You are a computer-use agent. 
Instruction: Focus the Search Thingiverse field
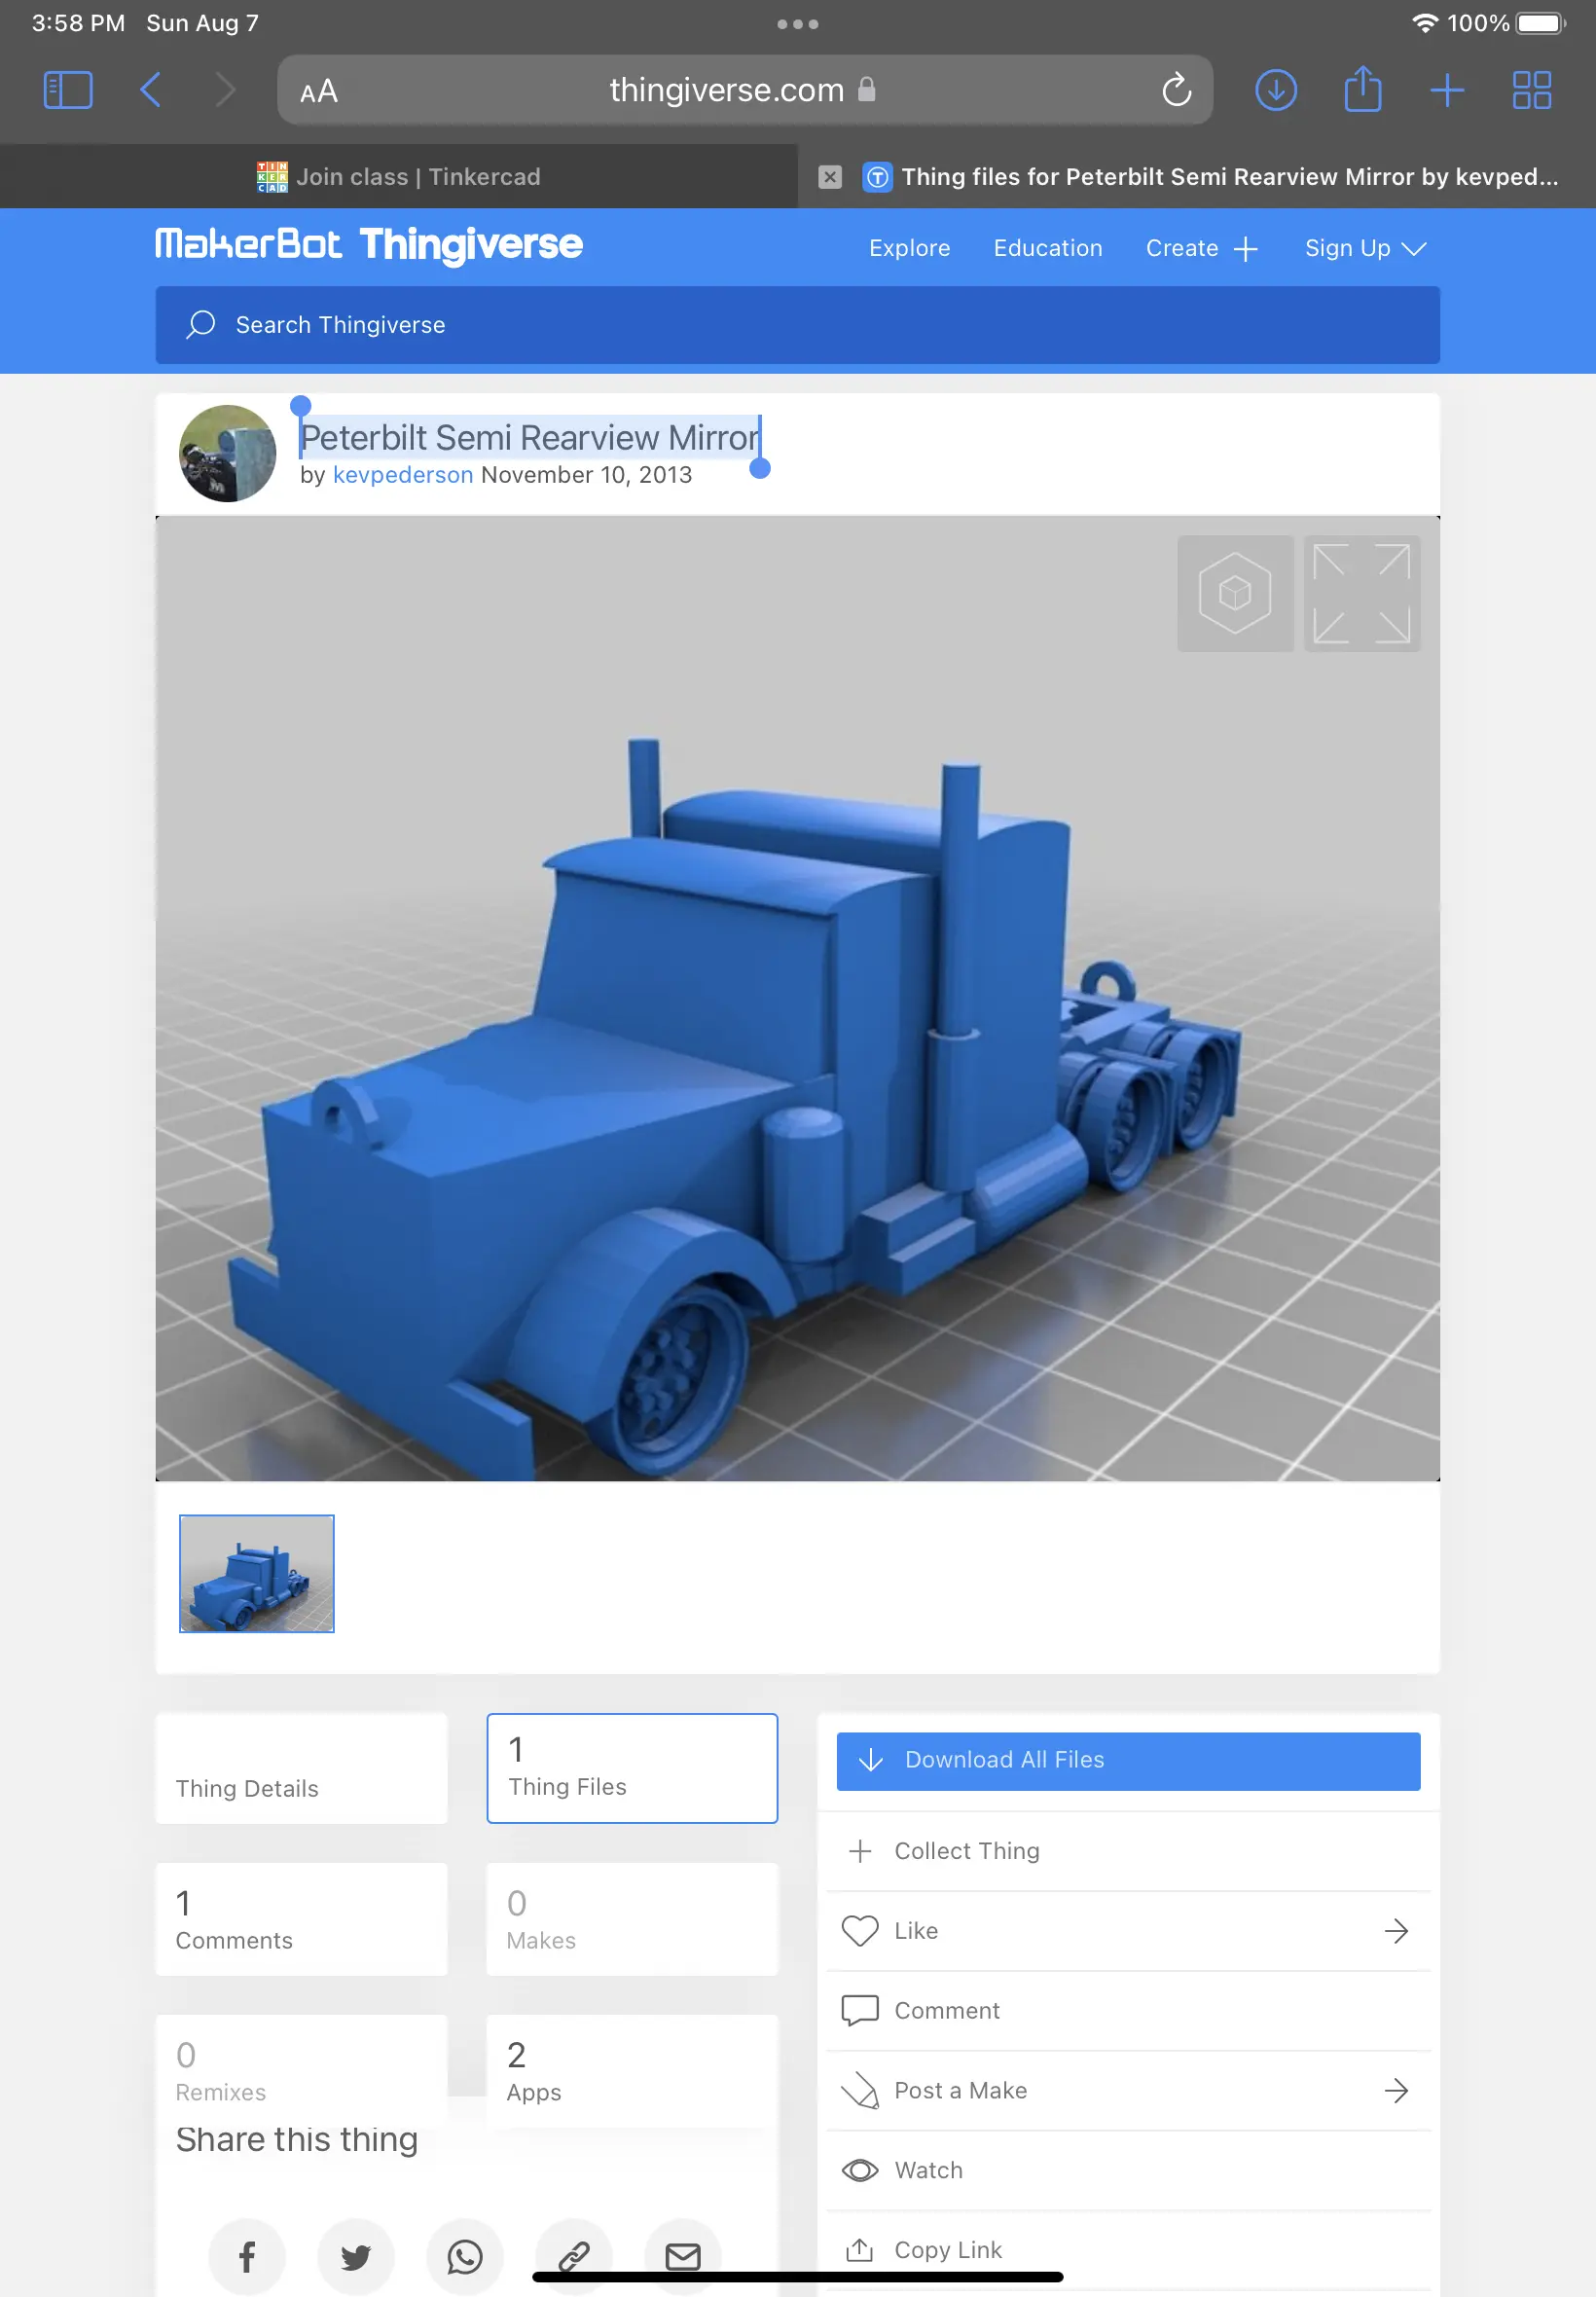coord(797,325)
